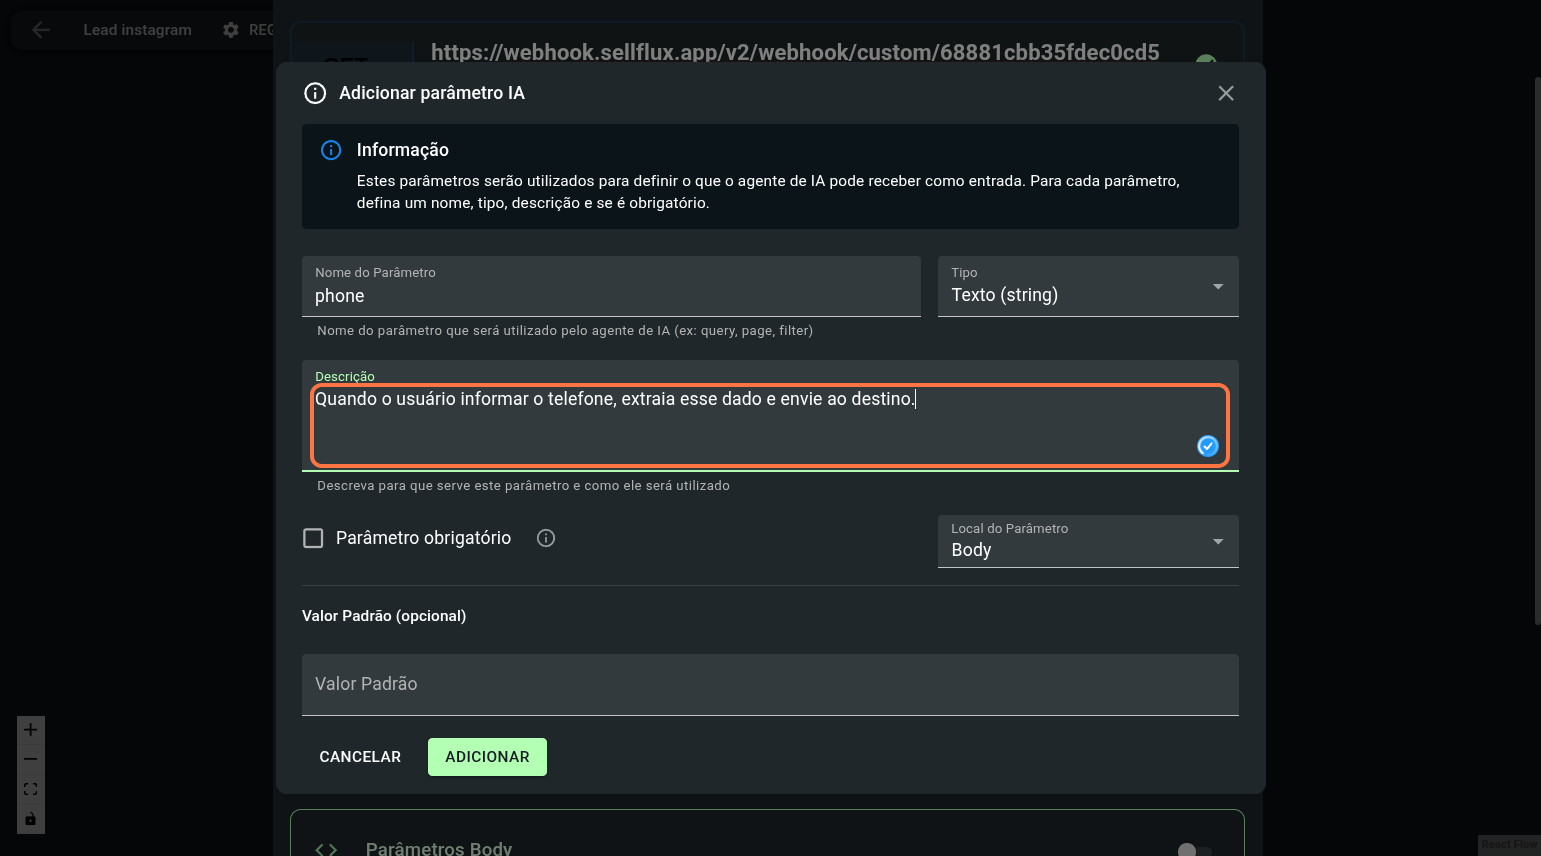Click the zoom in plus icon

pos(30,730)
